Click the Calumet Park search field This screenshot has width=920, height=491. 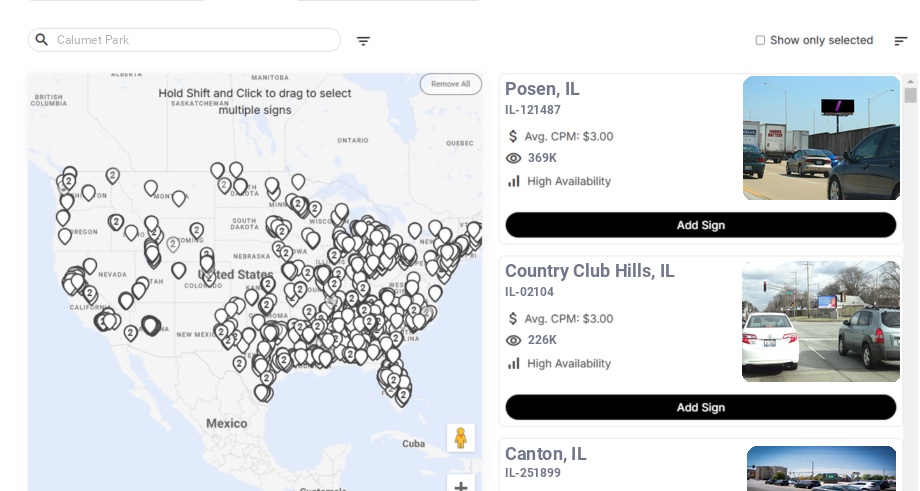click(x=184, y=40)
